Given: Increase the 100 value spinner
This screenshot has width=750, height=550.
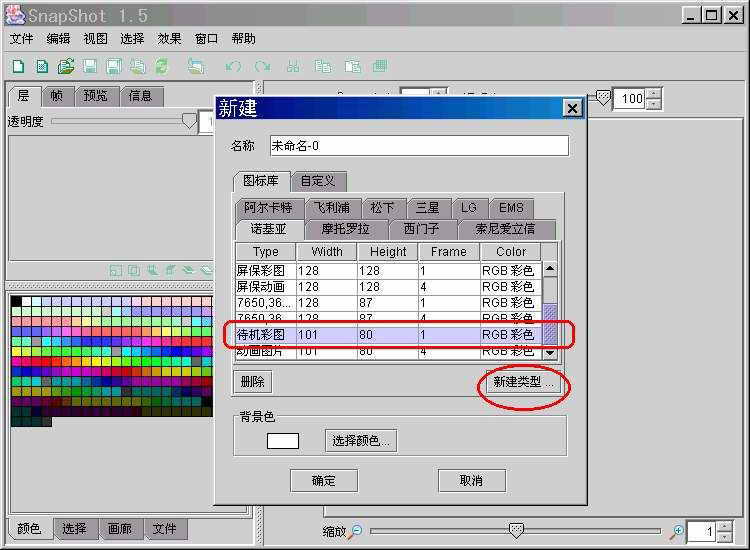Looking at the screenshot, I should (654, 94).
